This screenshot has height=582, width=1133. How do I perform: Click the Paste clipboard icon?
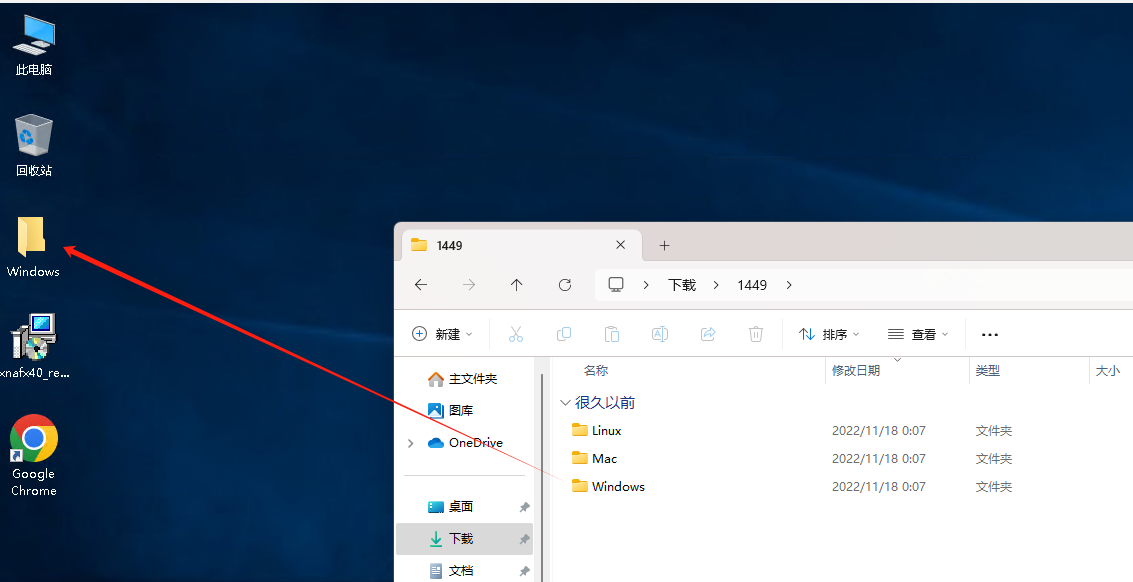click(x=611, y=334)
